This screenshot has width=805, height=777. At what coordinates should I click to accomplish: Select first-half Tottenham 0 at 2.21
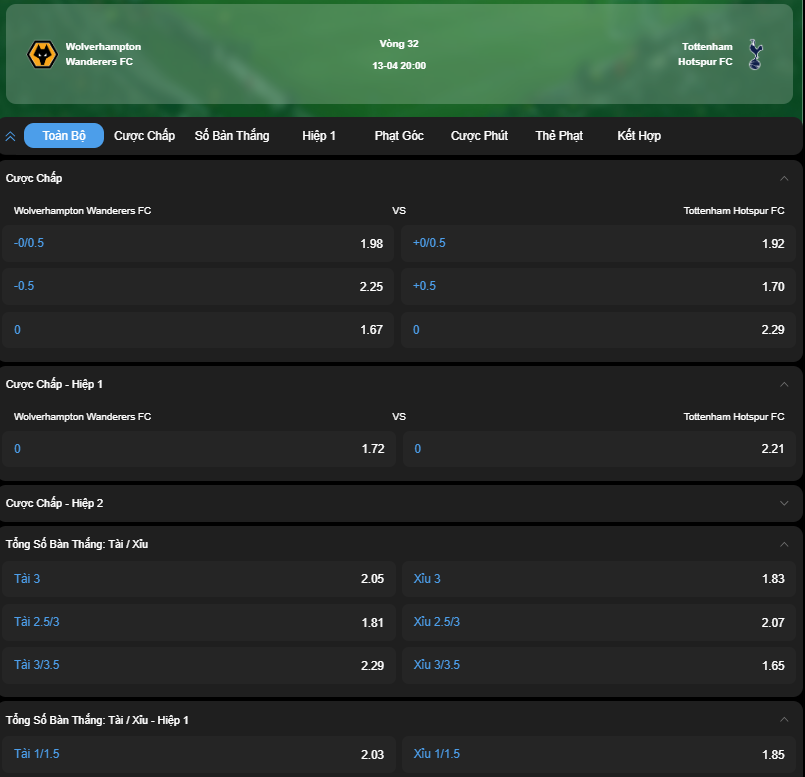[599, 449]
